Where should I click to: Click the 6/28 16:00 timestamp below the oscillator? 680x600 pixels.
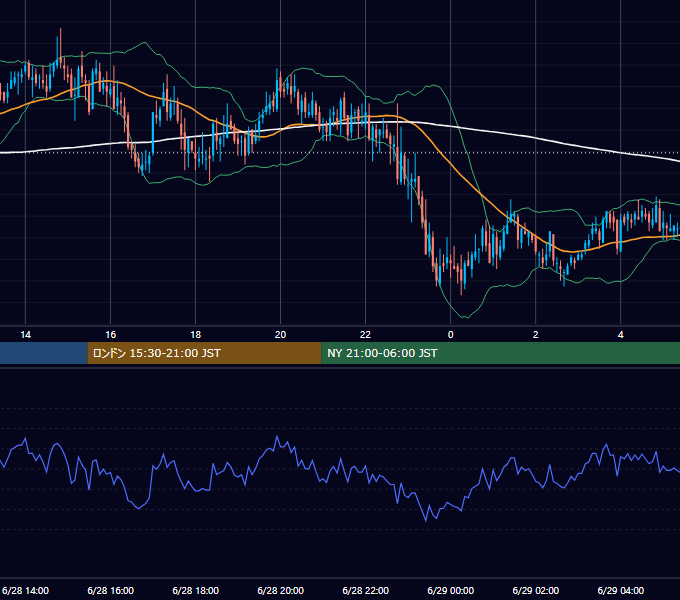(x=111, y=590)
